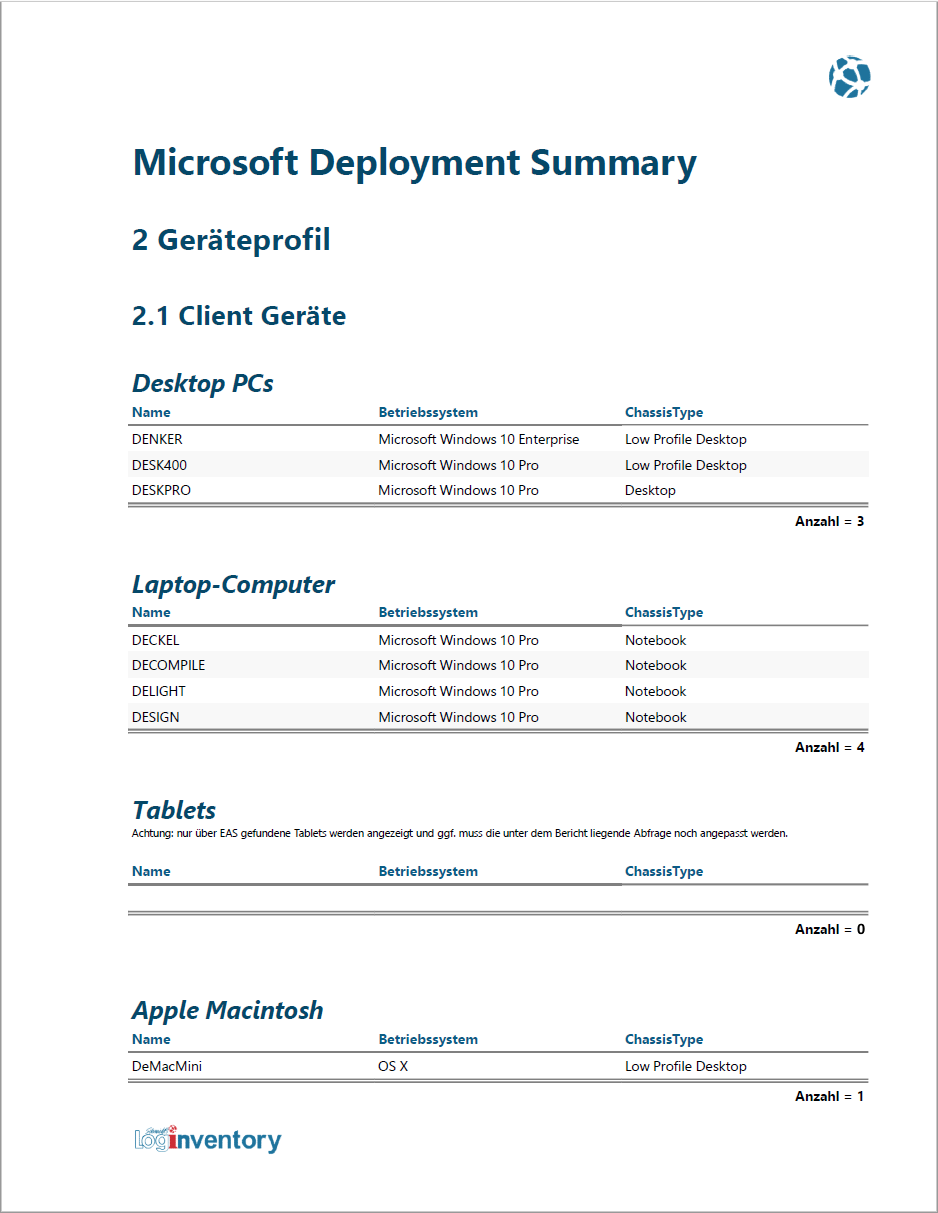Click the OS cell in DESKPRO row
938x1213 pixels.
(x=458, y=490)
